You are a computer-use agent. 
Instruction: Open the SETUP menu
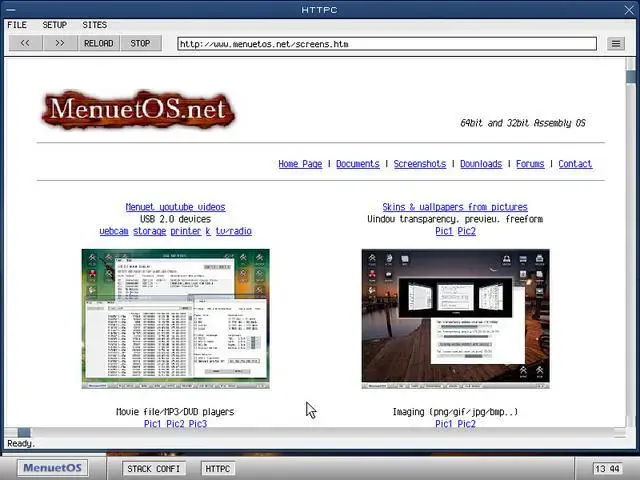(x=55, y=24)
